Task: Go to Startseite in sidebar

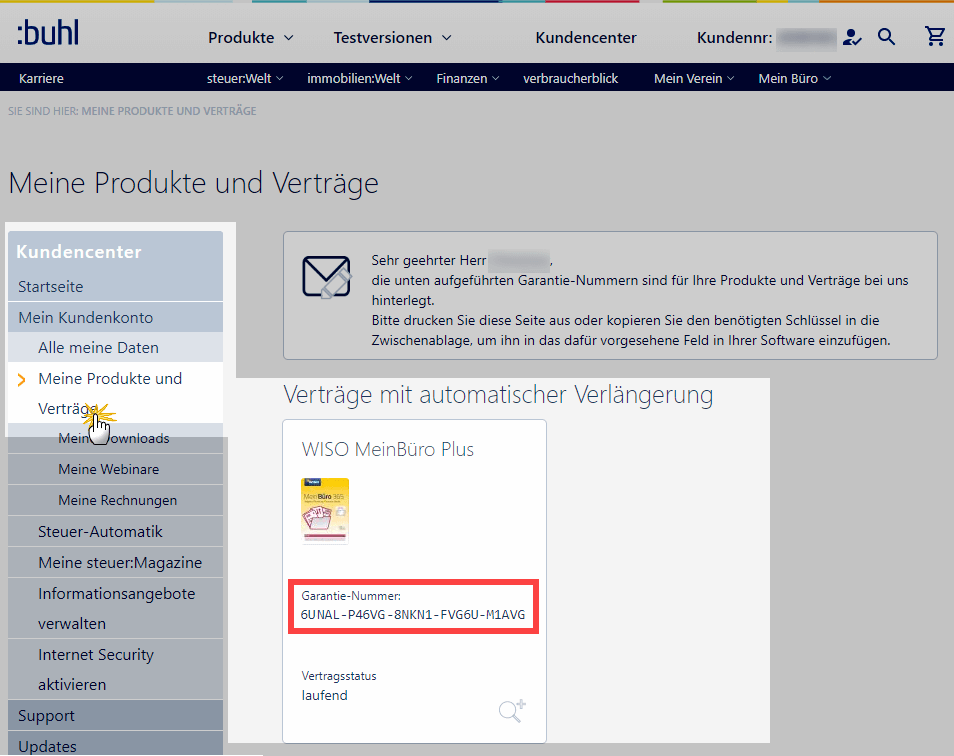Action: pos(116,286)
